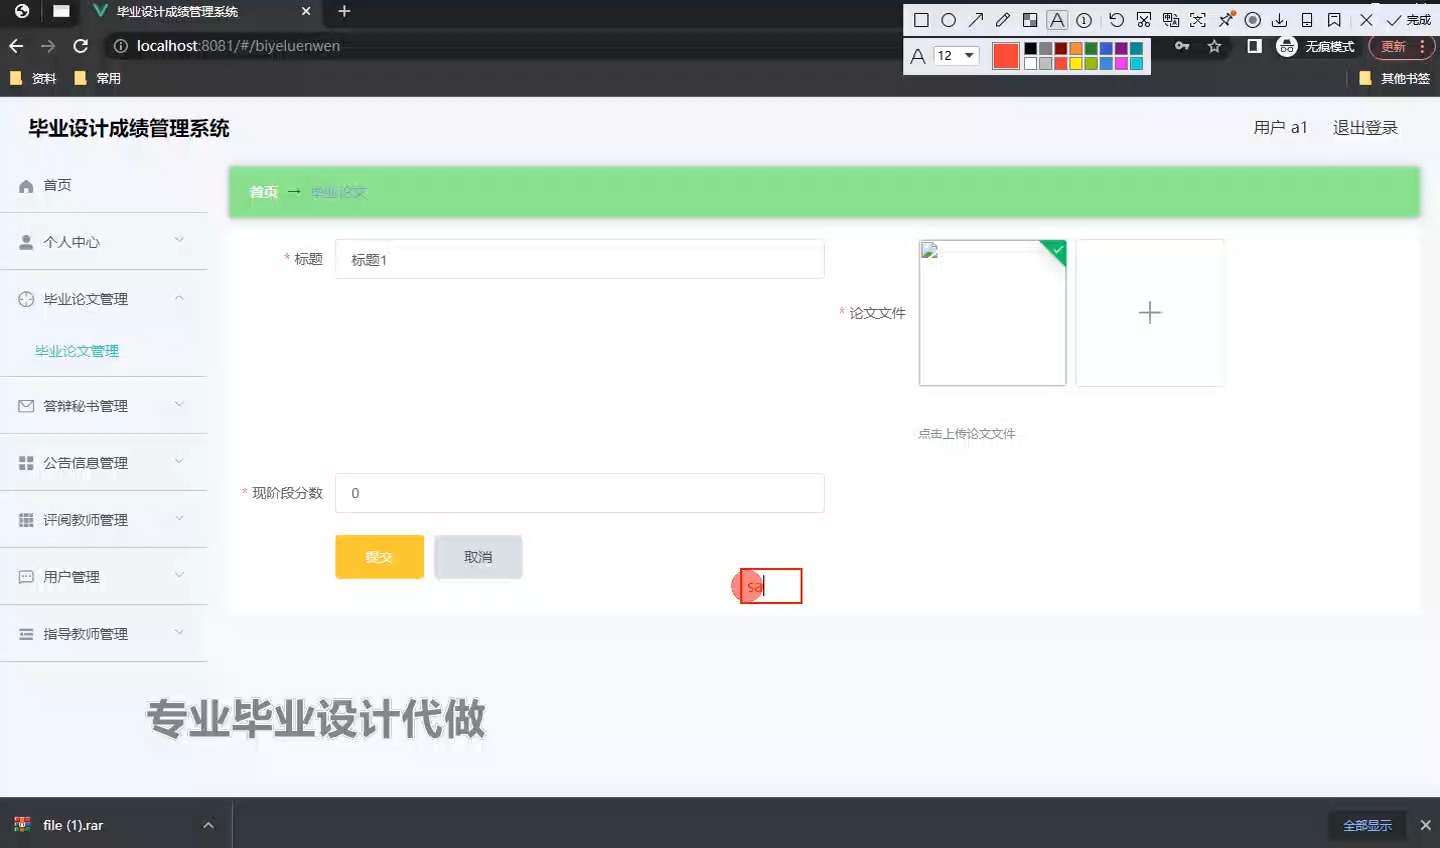
Task: Select the rectangle annotation tool
Action: 921,20
